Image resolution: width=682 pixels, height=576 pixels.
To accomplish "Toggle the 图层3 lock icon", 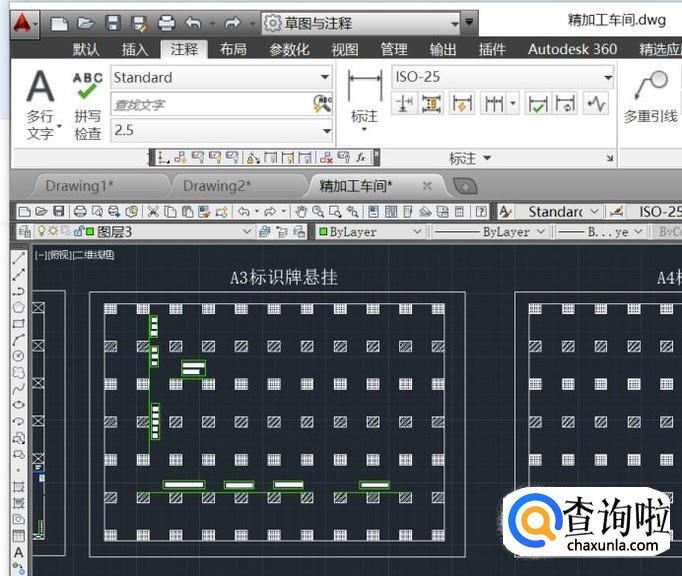I will (x=79, y=231).
